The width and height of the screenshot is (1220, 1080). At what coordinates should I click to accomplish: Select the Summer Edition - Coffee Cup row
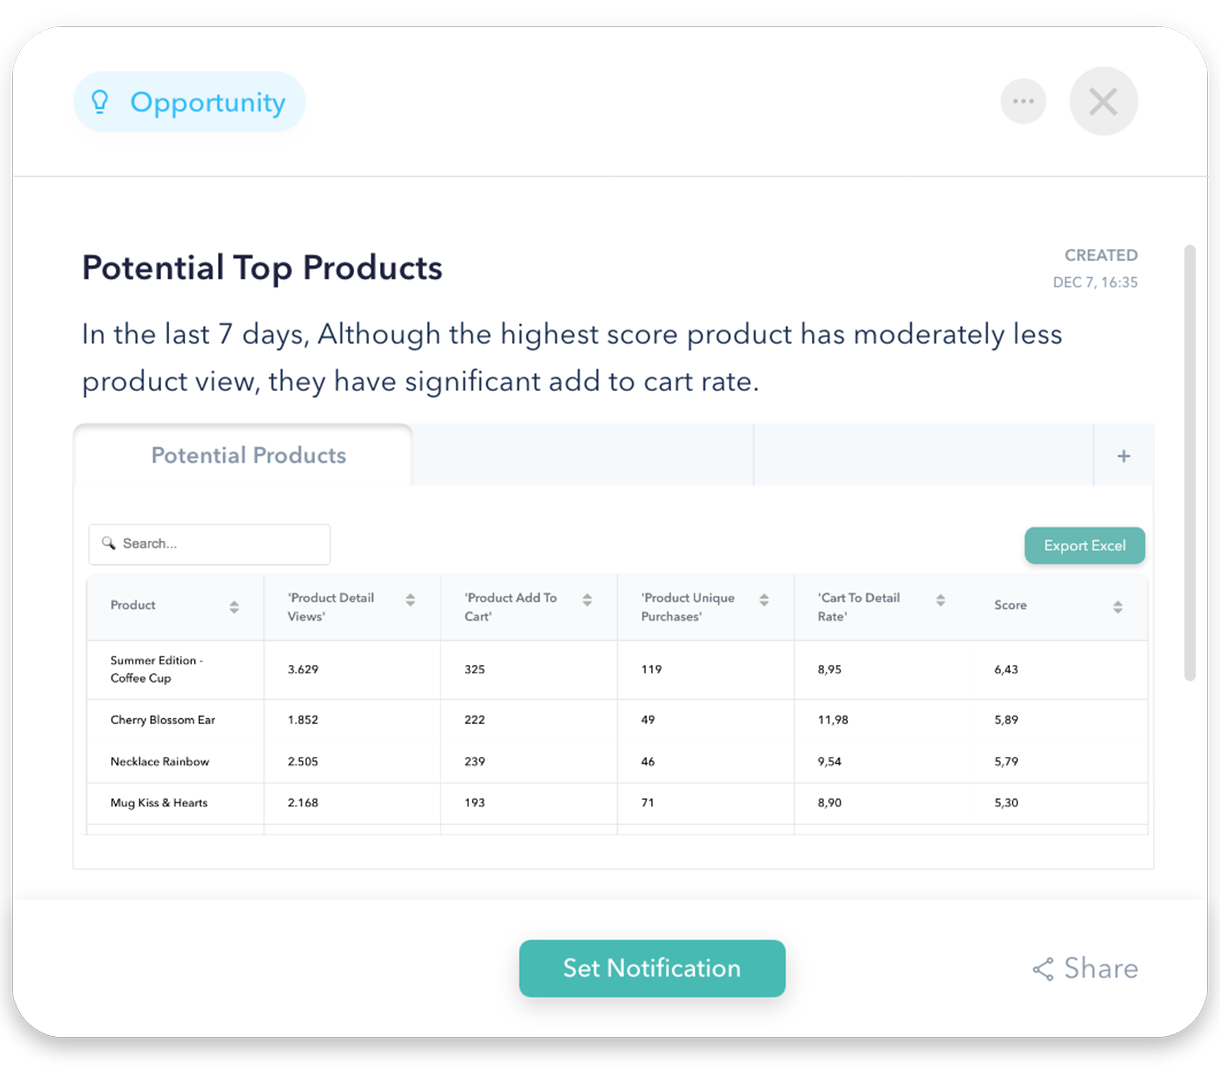(617, 669)
